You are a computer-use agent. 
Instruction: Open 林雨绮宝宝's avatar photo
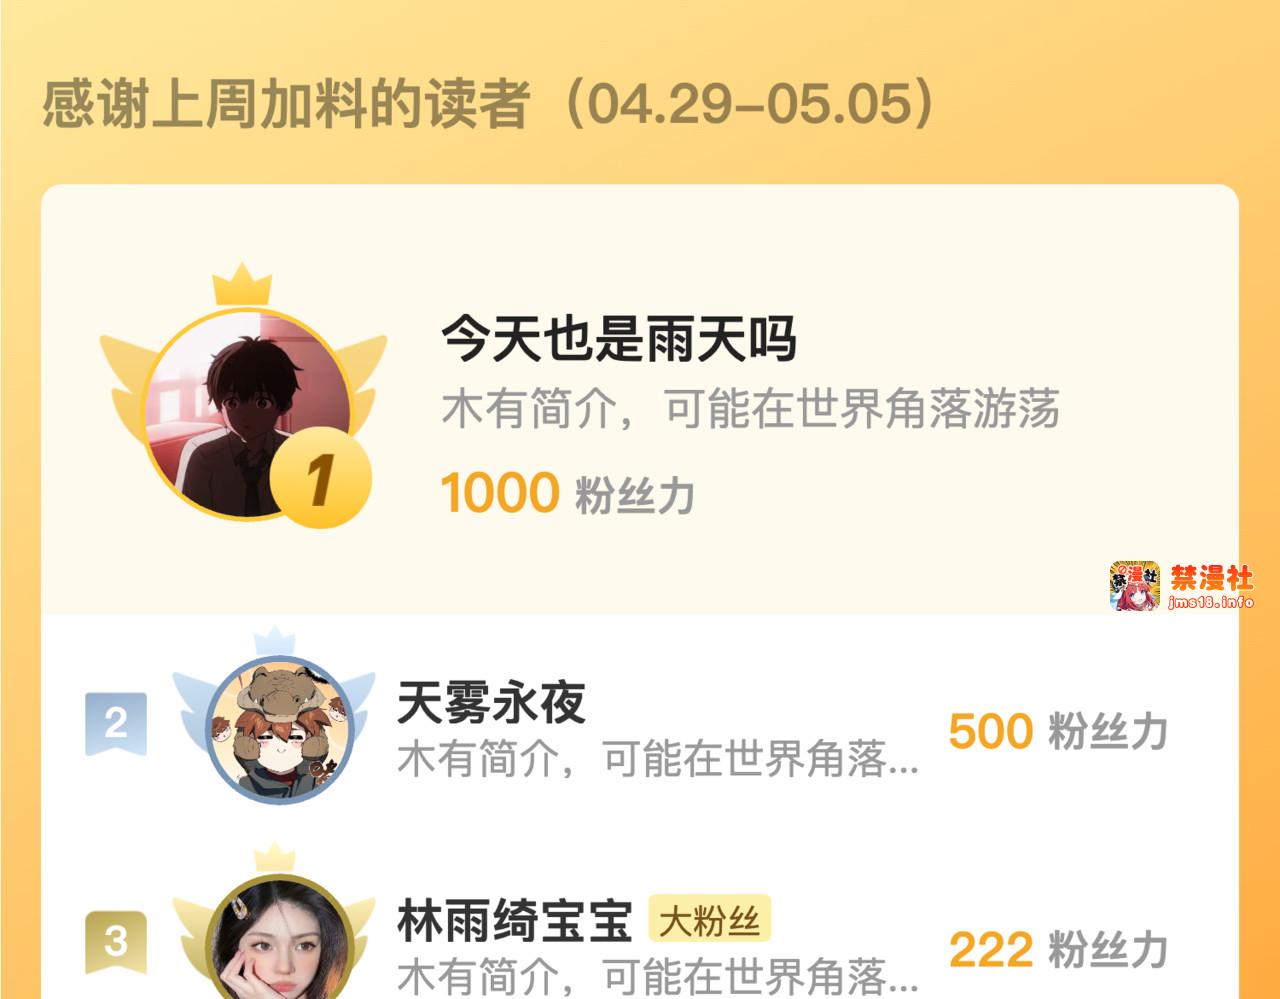pyautogui.click(x=280, y=940)
